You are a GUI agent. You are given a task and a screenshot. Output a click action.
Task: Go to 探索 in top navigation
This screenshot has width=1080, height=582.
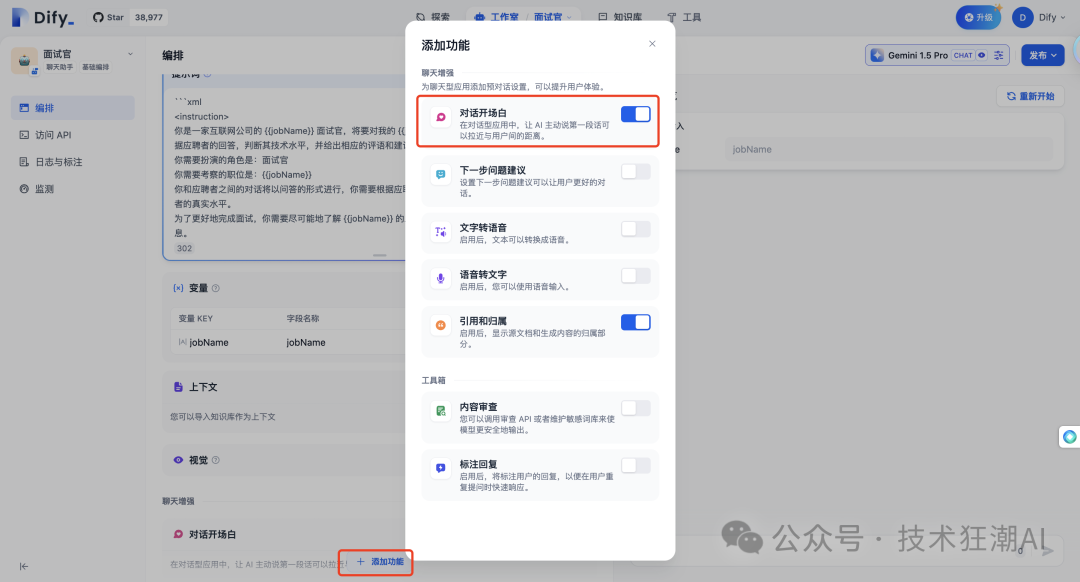(433, 17)
